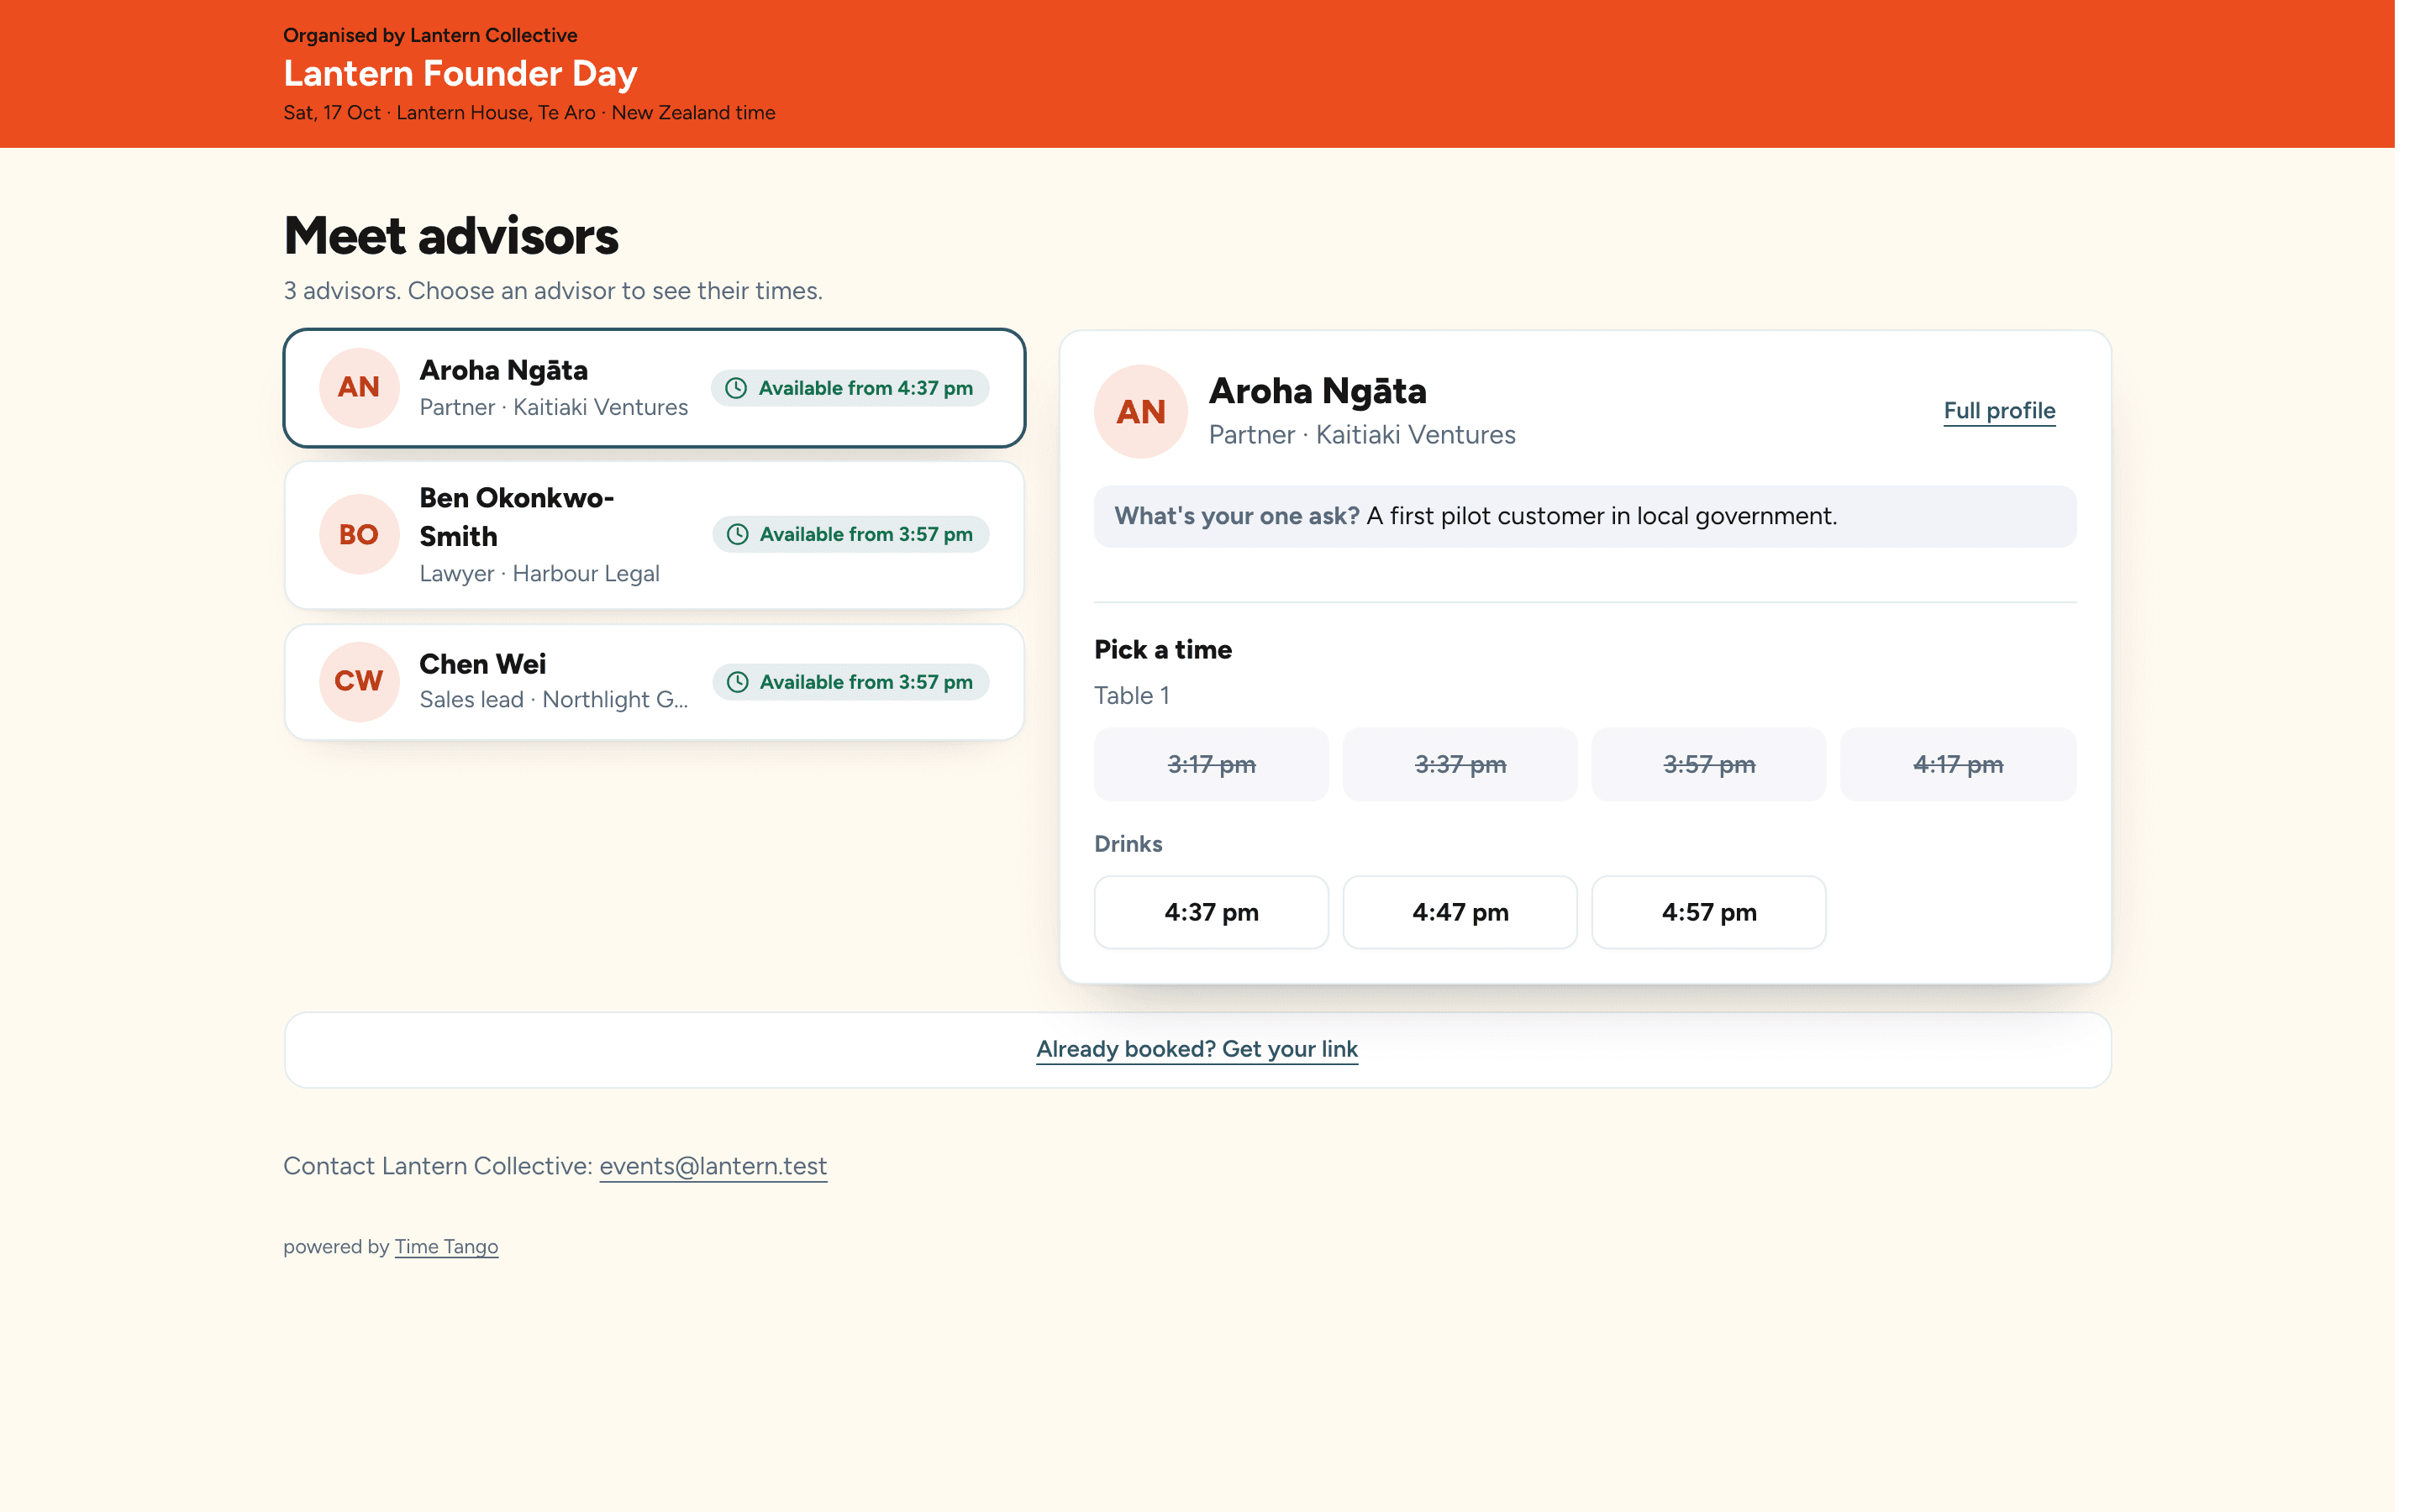Click the 'Table 1' label
This screenshot has height=1512, width=2420.
1131,696
